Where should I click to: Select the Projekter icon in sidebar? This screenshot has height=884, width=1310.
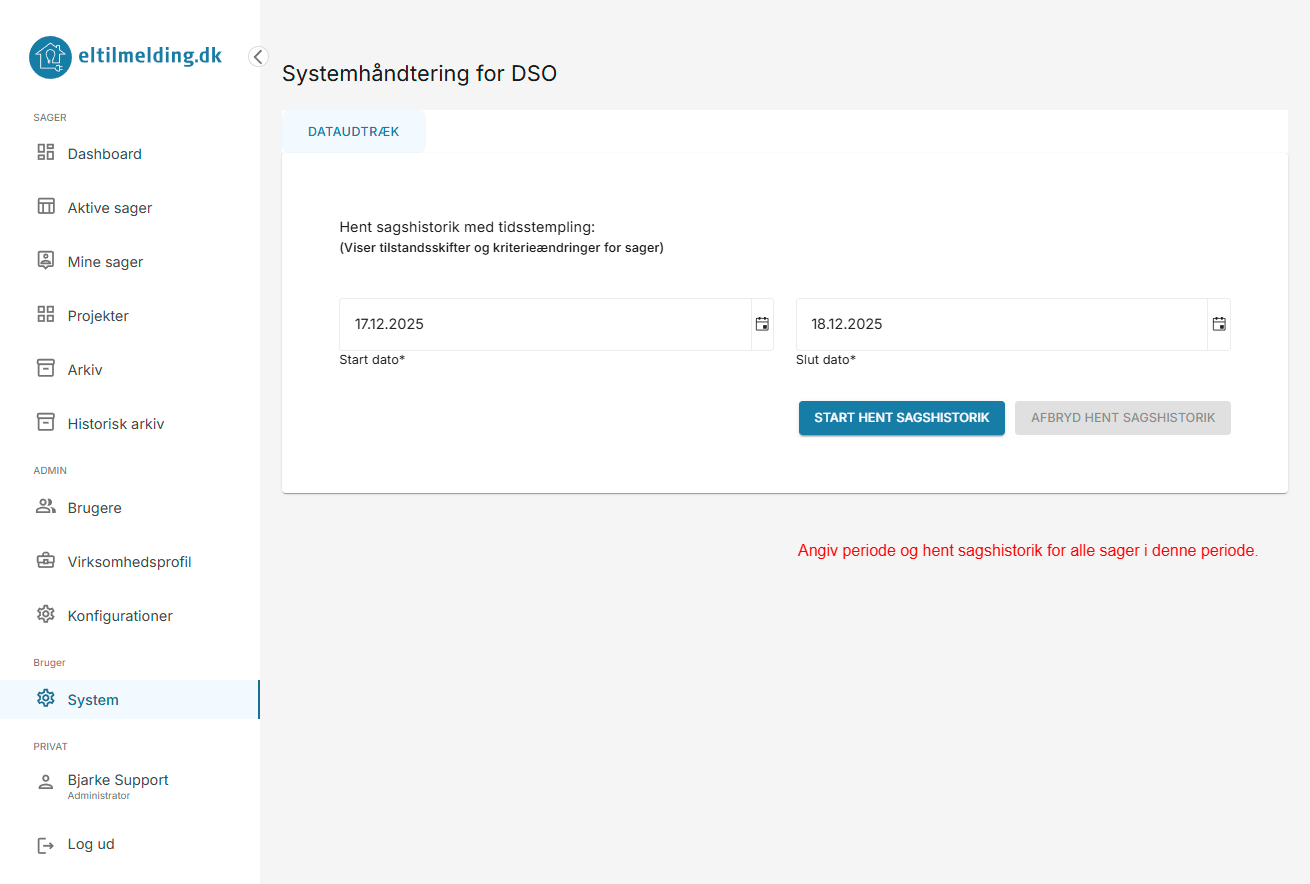click(46, 315)
